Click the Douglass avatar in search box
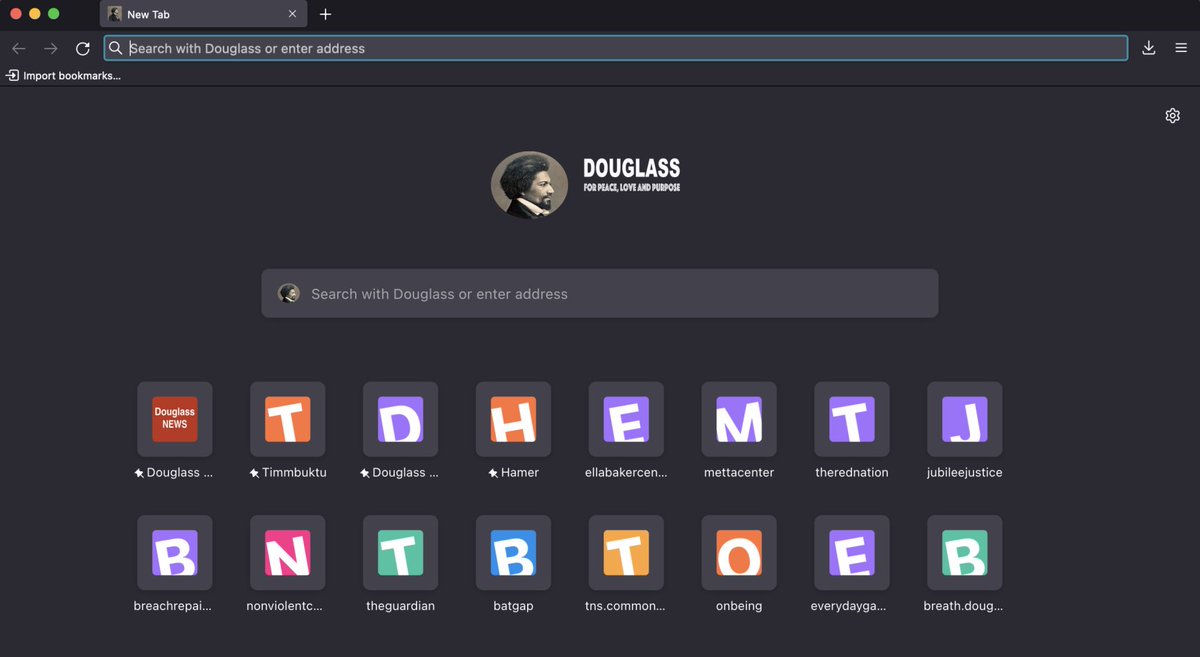The height and width of the screenshot is (657, 1200). tap(289, 293)
